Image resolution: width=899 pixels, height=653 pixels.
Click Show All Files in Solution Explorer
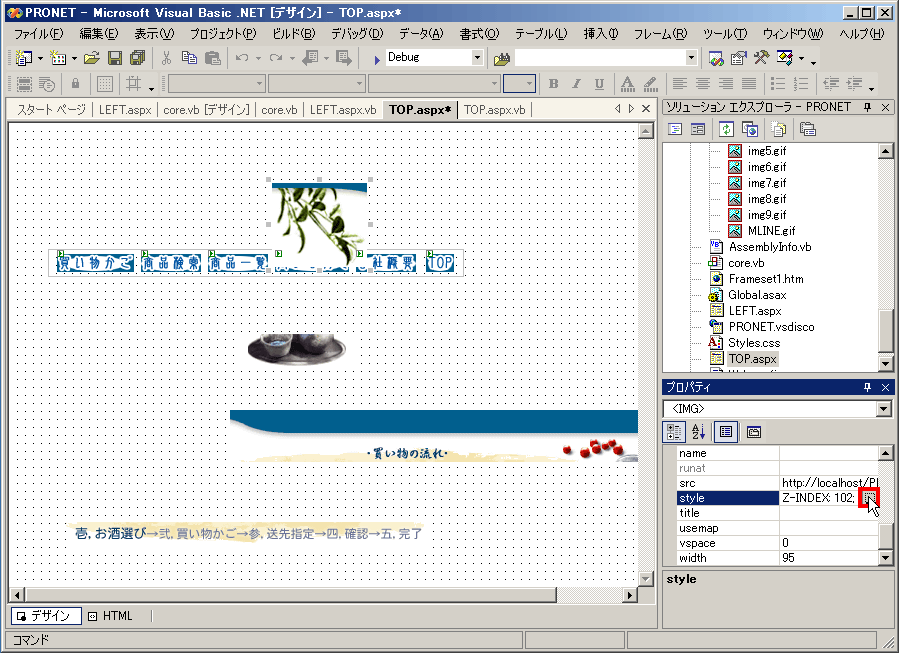tap(778, 130)
